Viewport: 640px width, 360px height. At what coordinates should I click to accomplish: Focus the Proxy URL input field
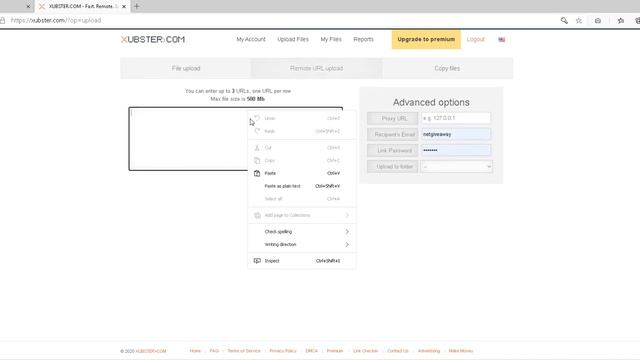pos(456,118)
